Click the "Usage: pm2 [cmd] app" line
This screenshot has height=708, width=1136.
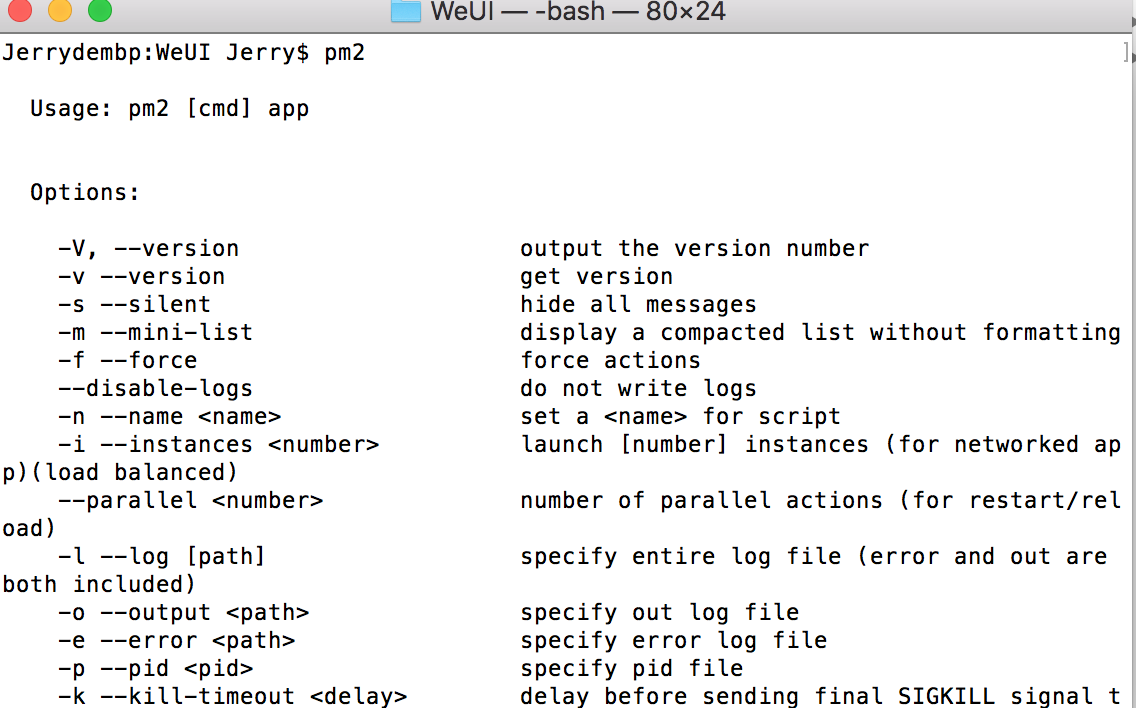169,109
